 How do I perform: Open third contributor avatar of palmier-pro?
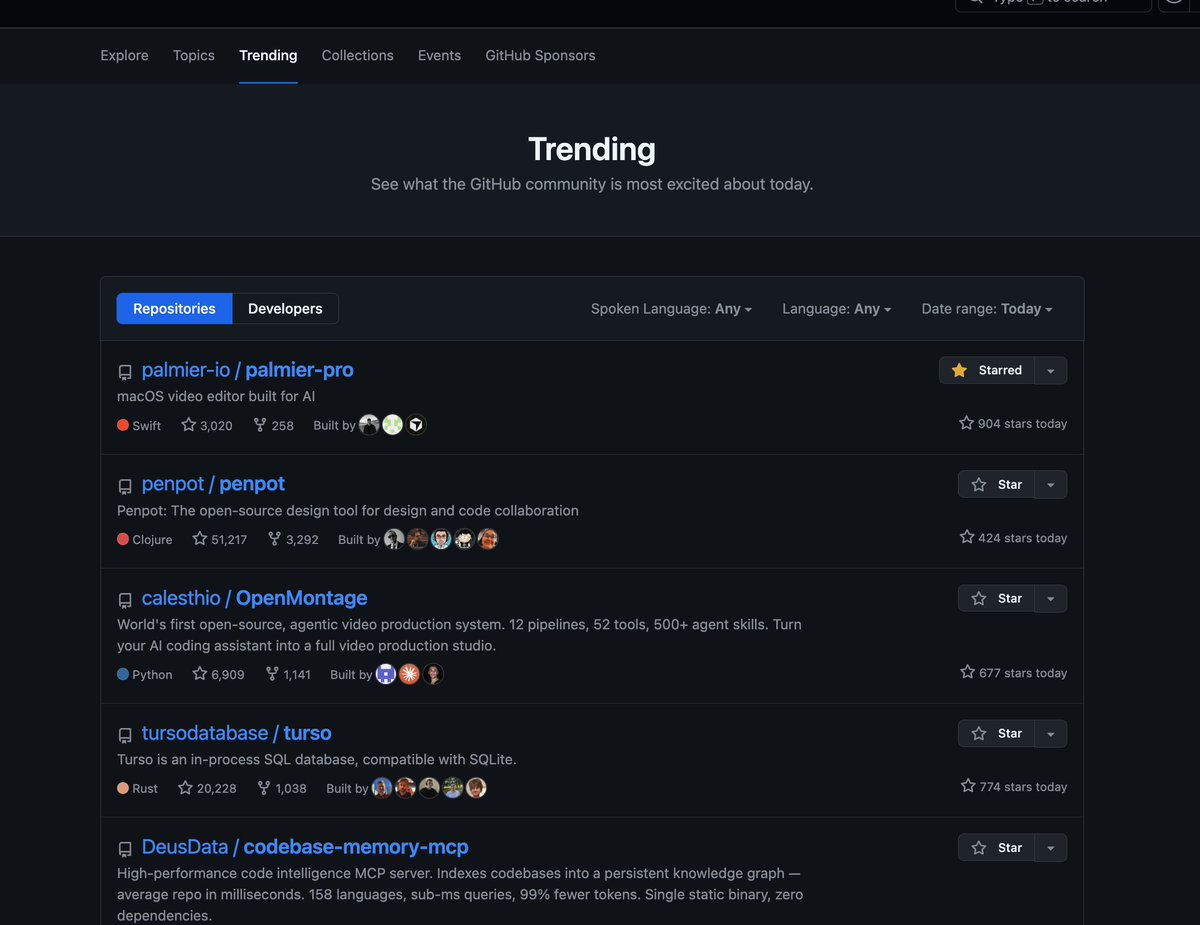pyautogui.click(x=417, y=425)
